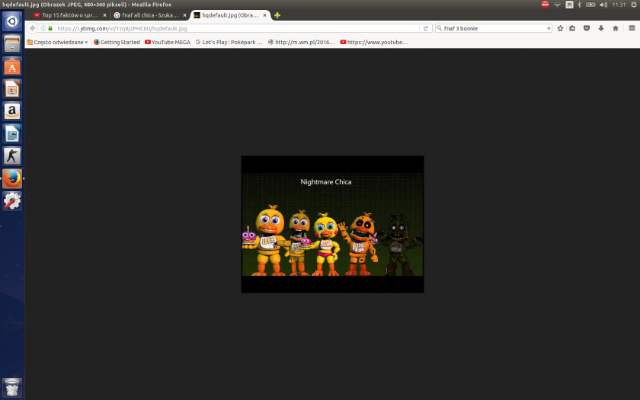This screenshot has height=400, width=640.
Task: Save page to Pocket
Action: [586, 28]
